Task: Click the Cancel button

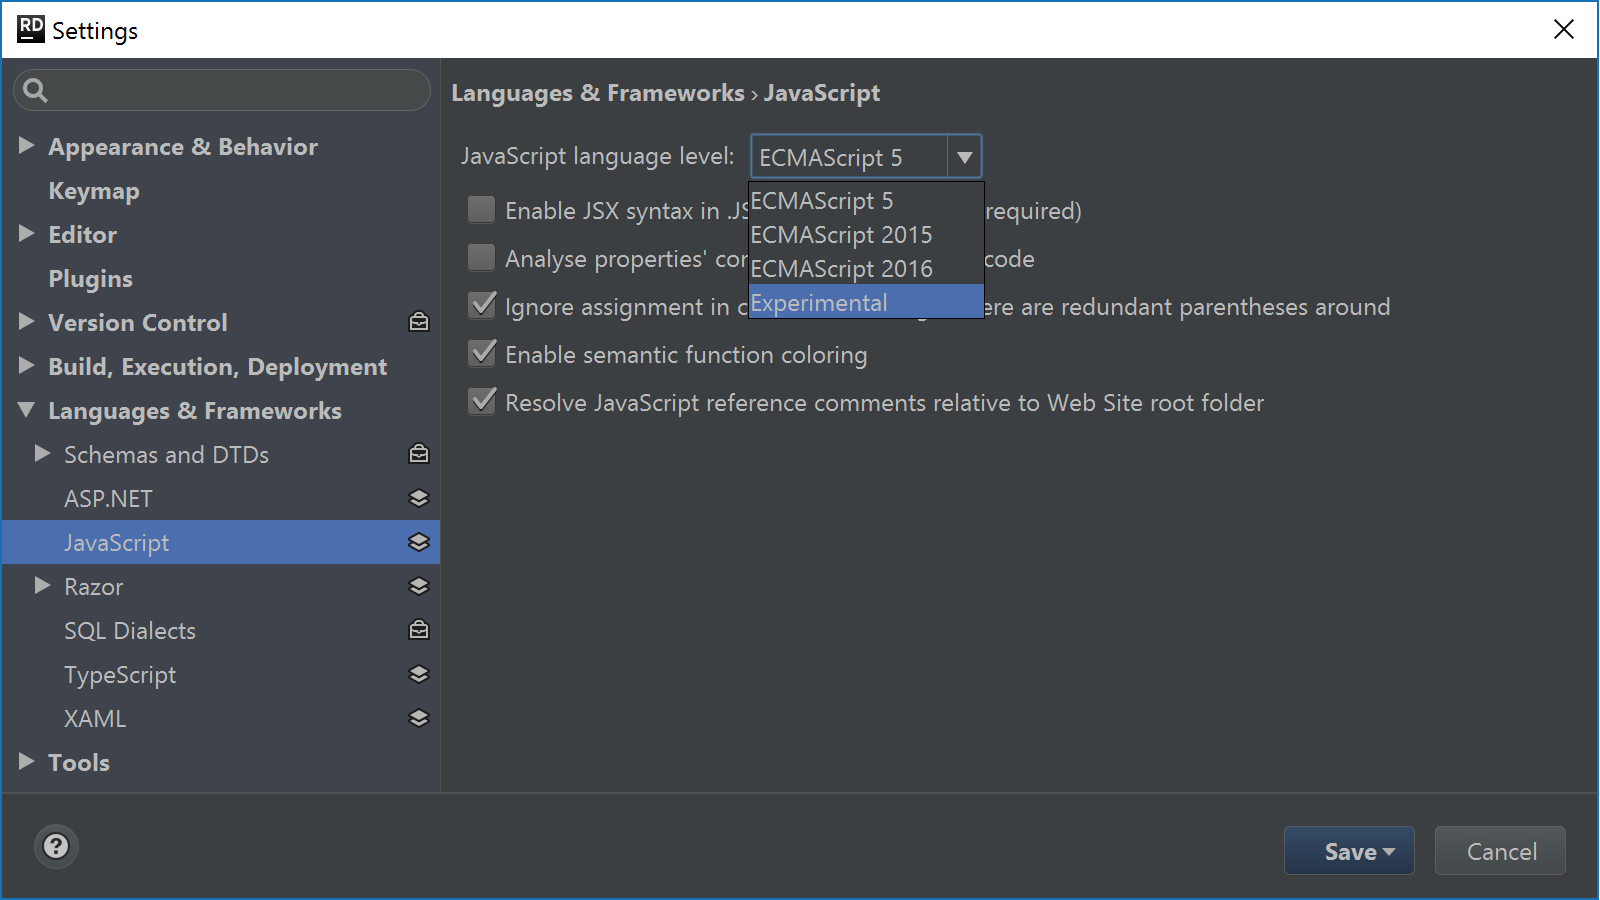Action: 1500,851
